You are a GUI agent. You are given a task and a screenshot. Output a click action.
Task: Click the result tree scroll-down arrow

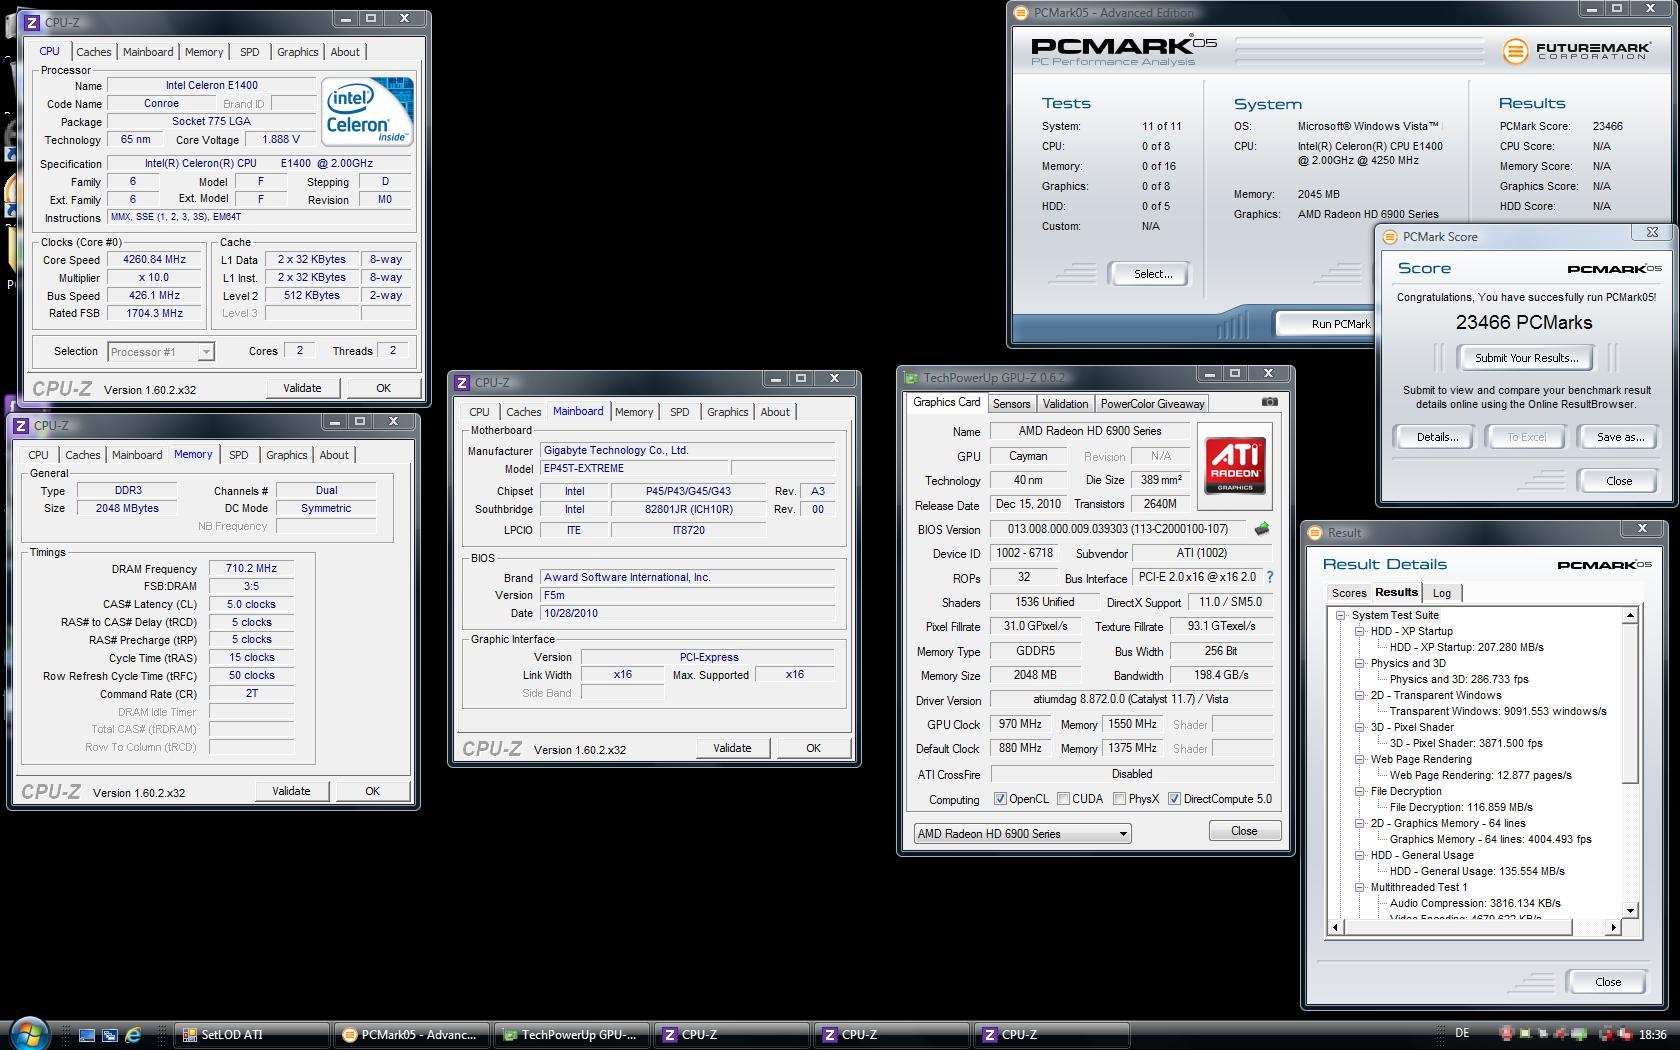[1631, 910]
